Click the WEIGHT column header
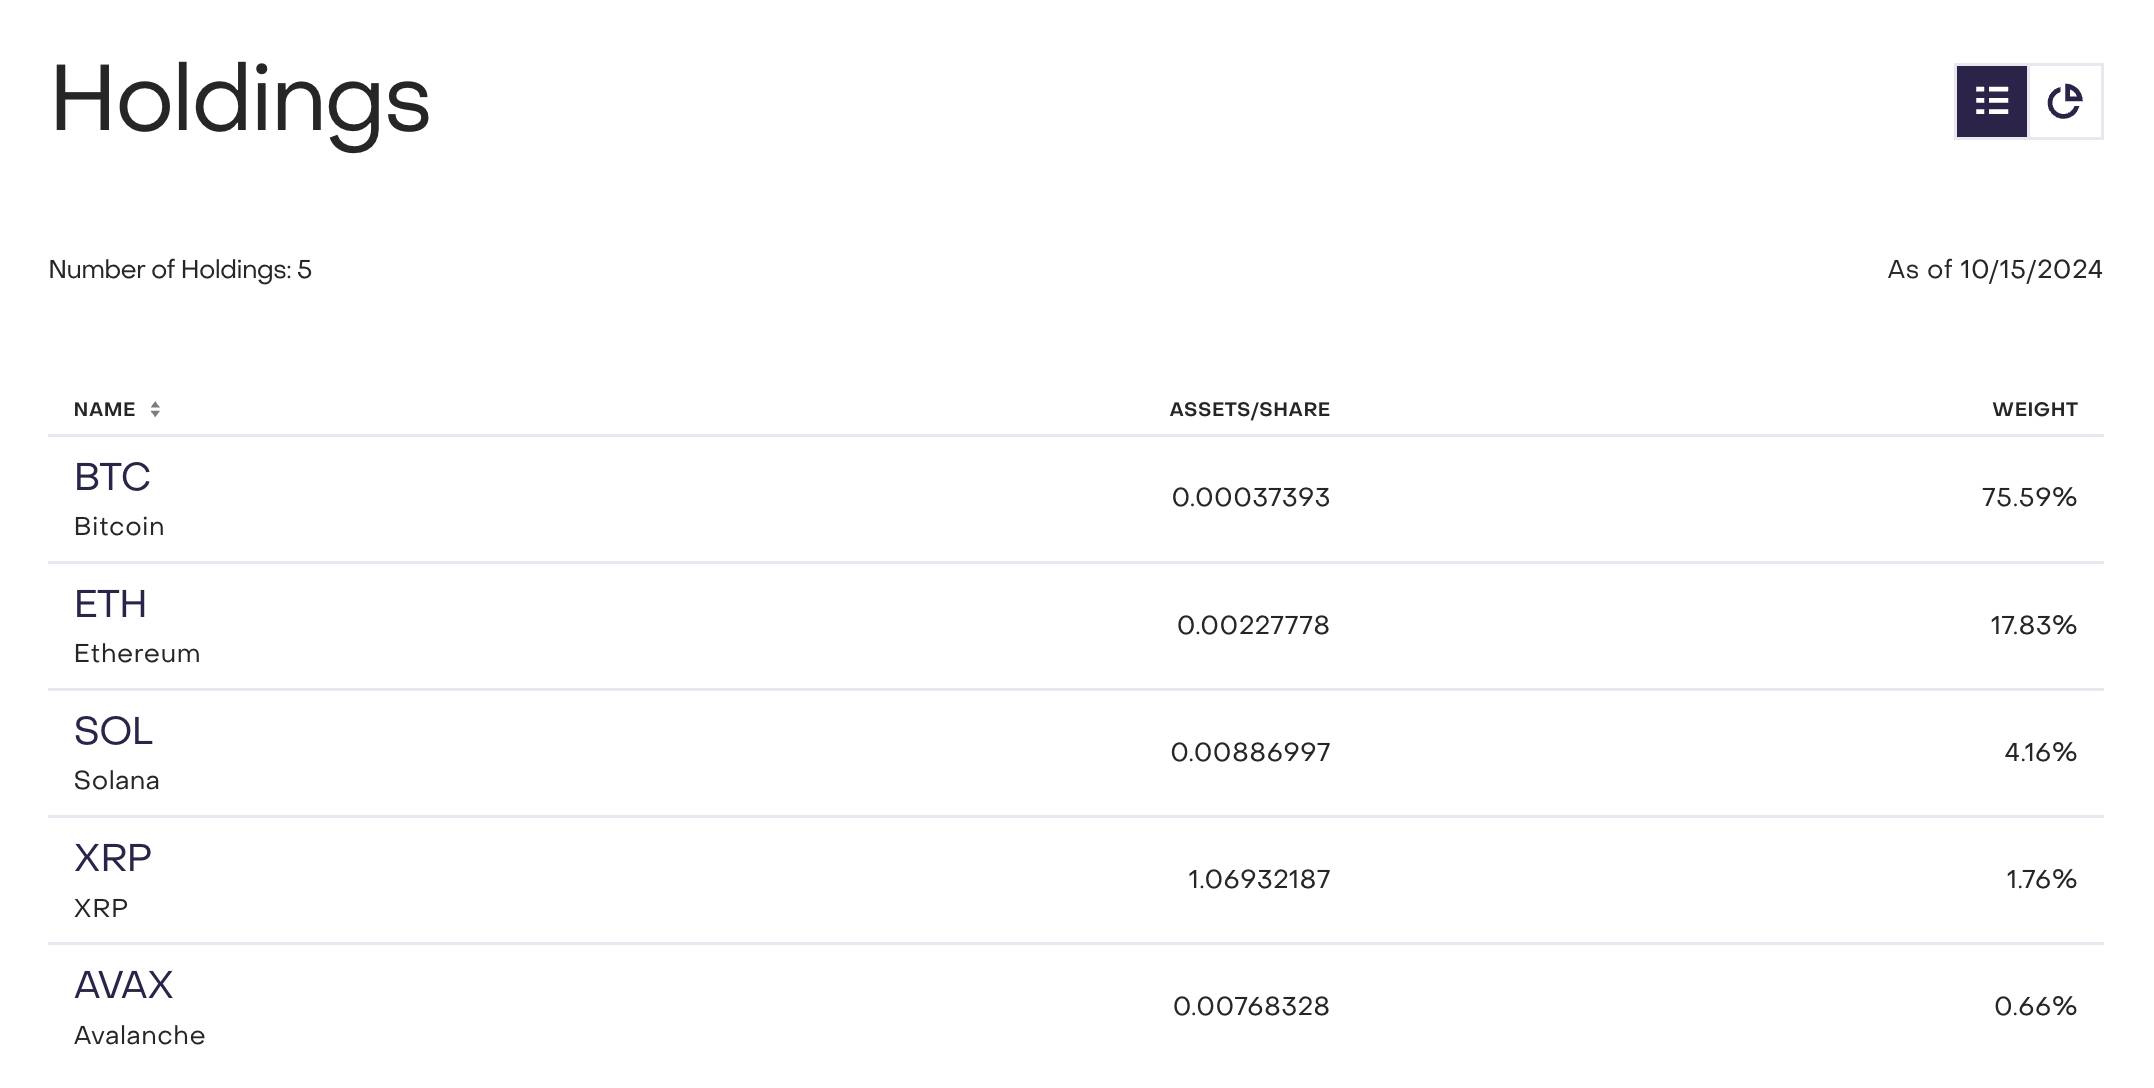Screen dimensions: 2154x1088 point(2035,409)
